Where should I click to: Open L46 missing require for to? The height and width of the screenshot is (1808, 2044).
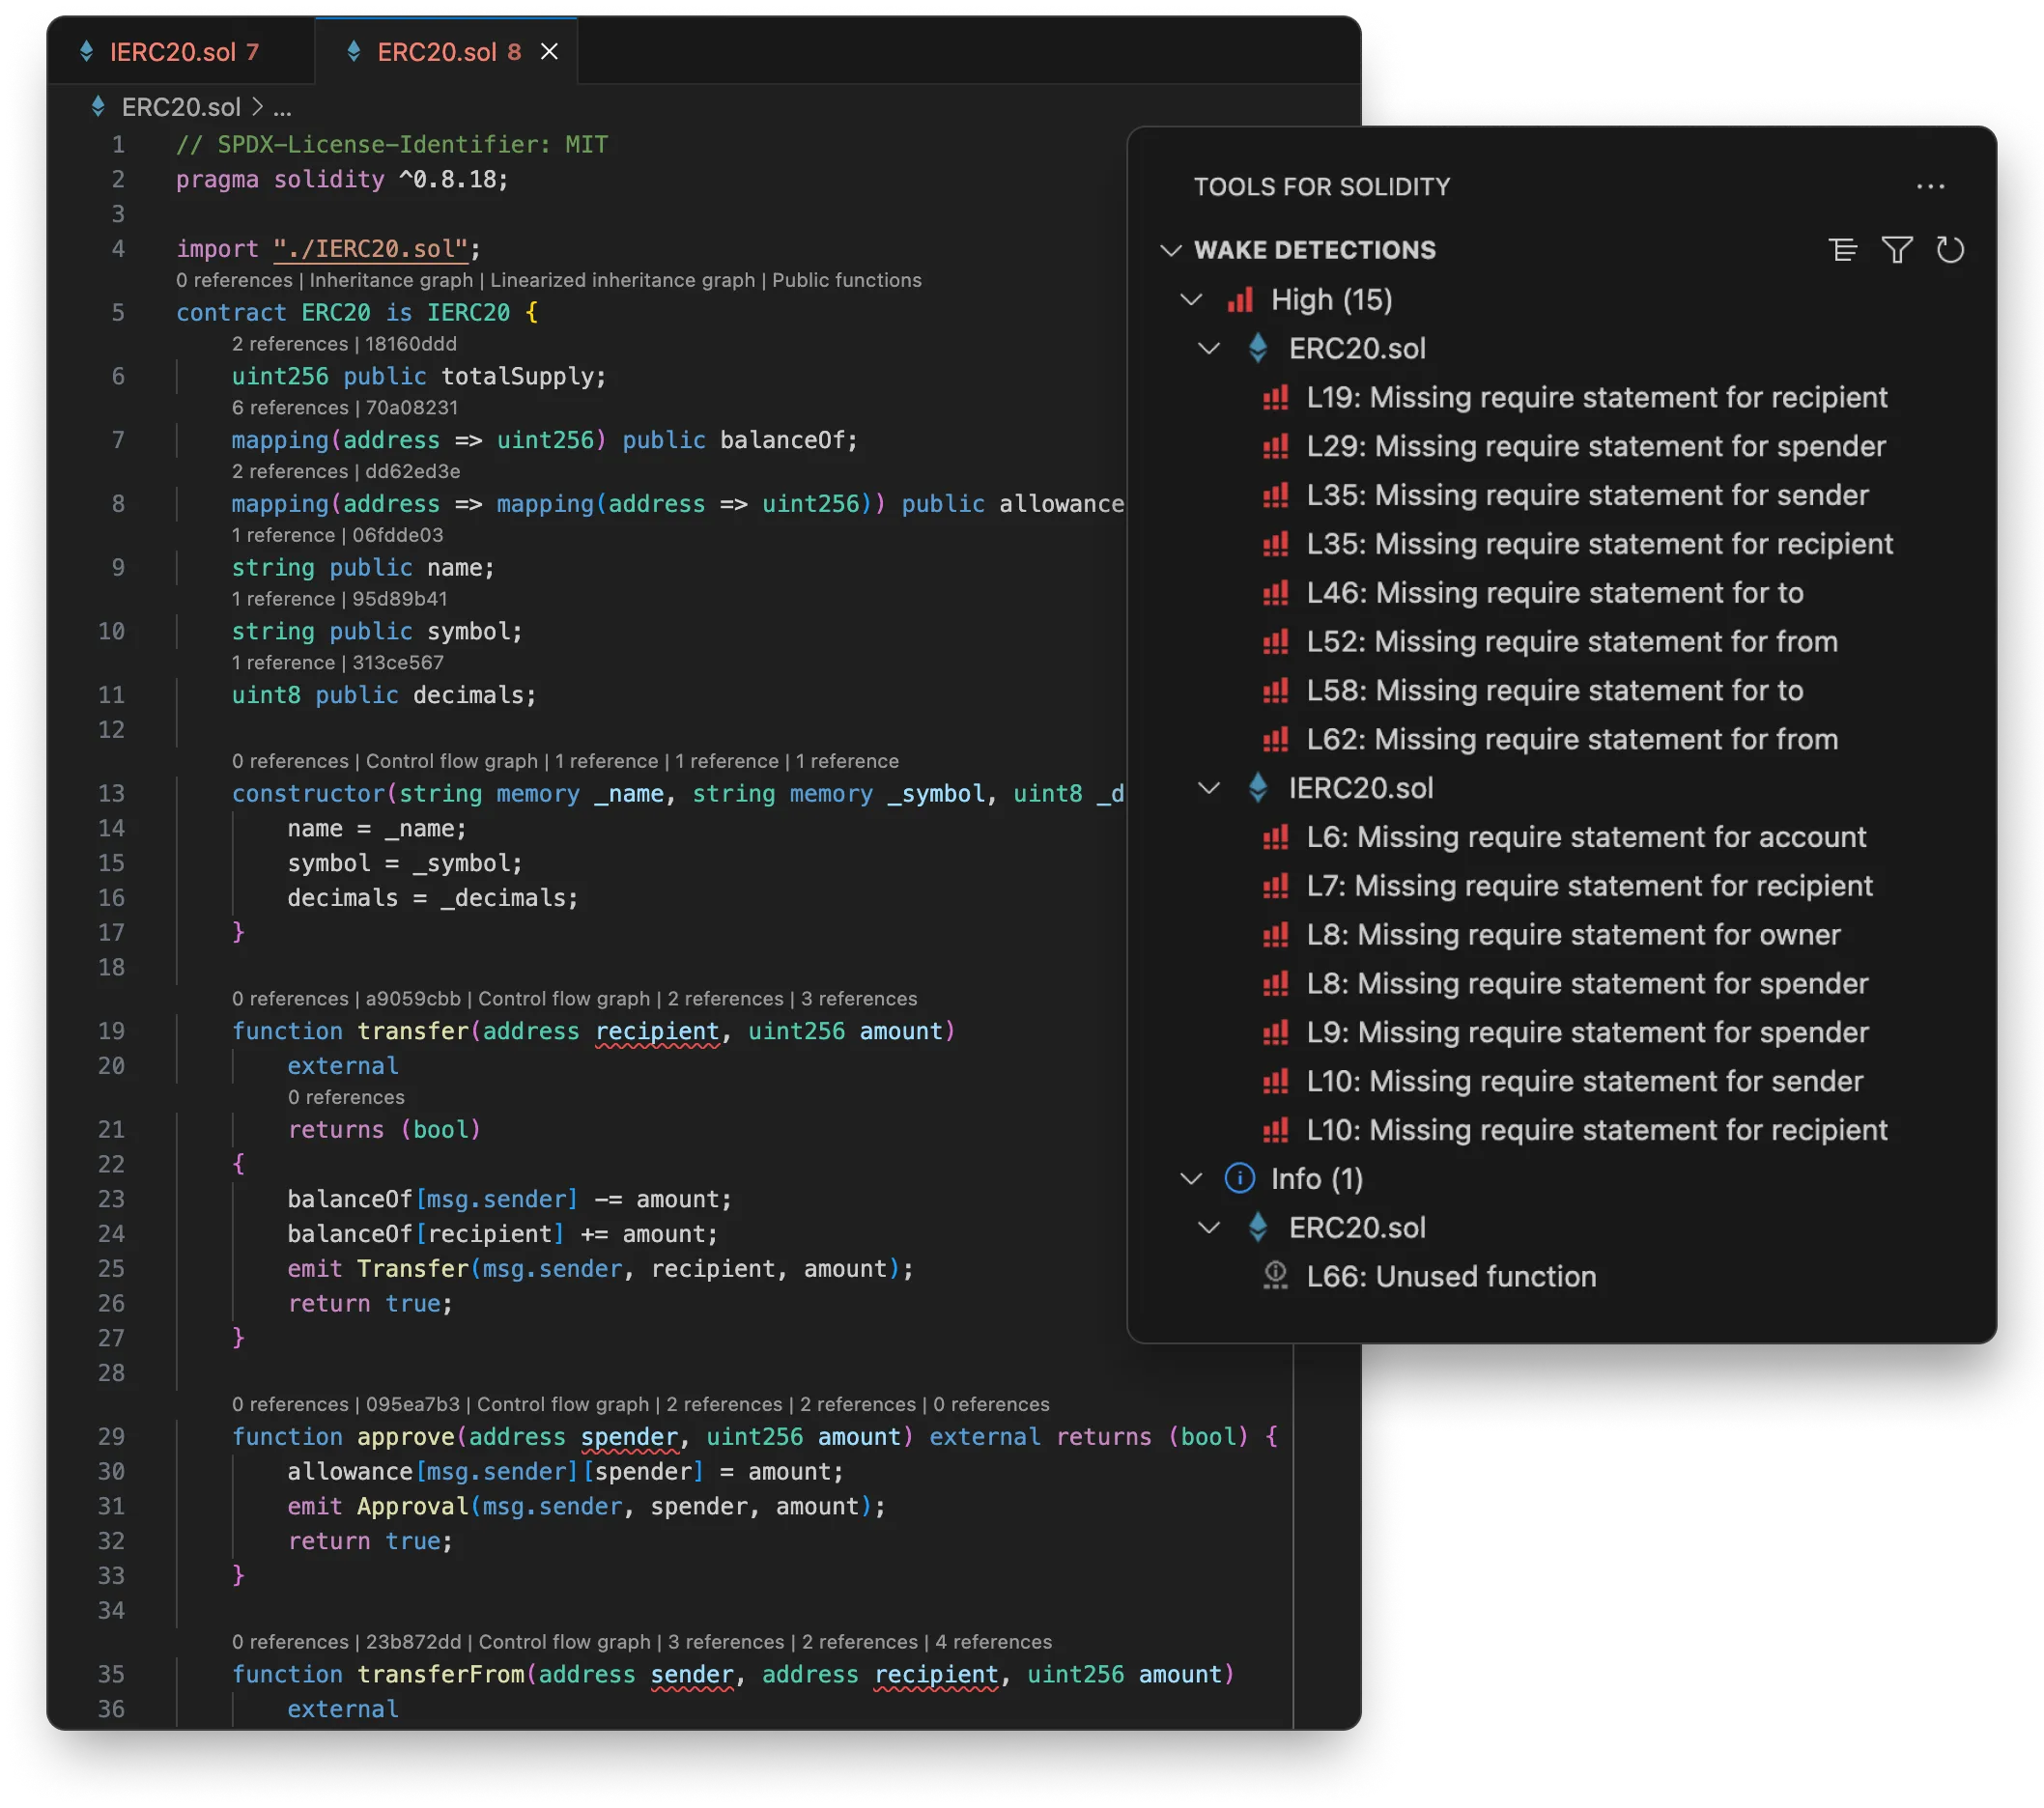1554,593
